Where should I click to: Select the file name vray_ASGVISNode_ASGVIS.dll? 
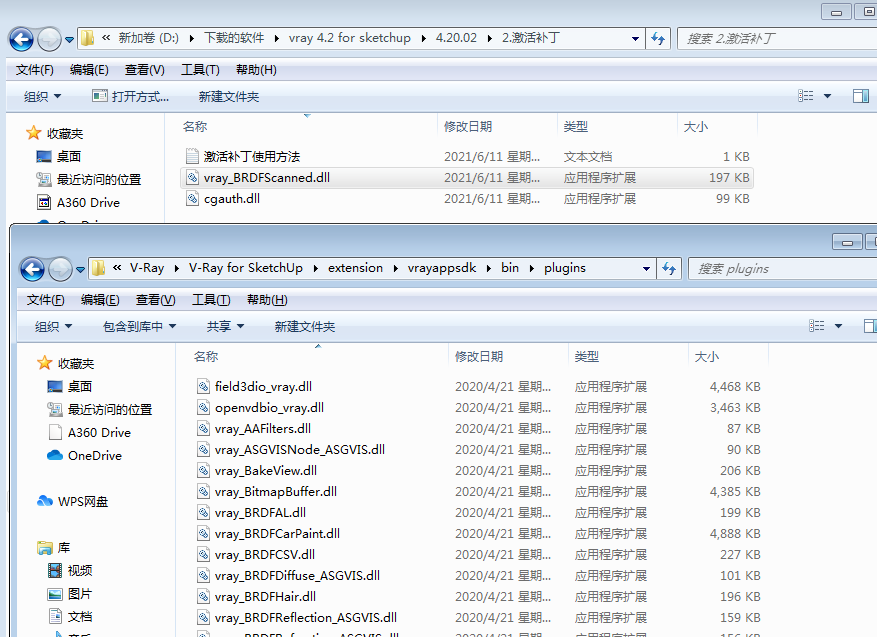[x=300, y=450]
